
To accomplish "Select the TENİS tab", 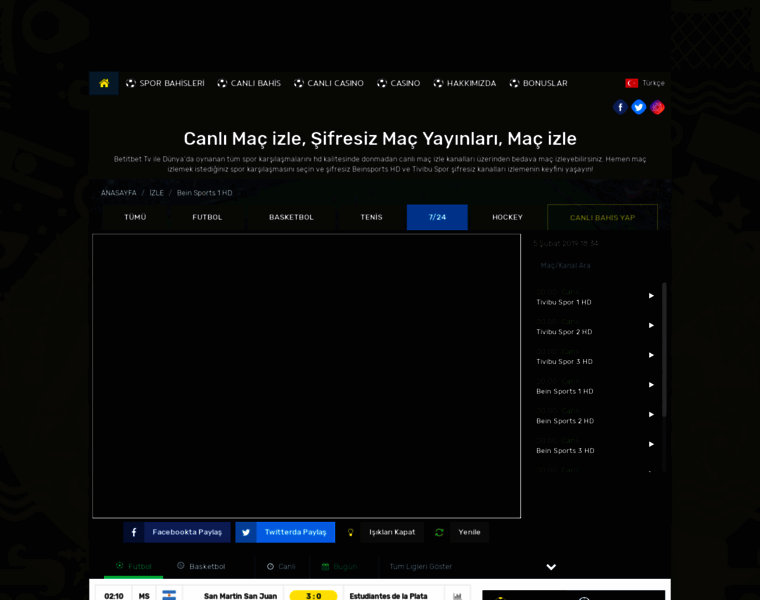I will 371,217.
